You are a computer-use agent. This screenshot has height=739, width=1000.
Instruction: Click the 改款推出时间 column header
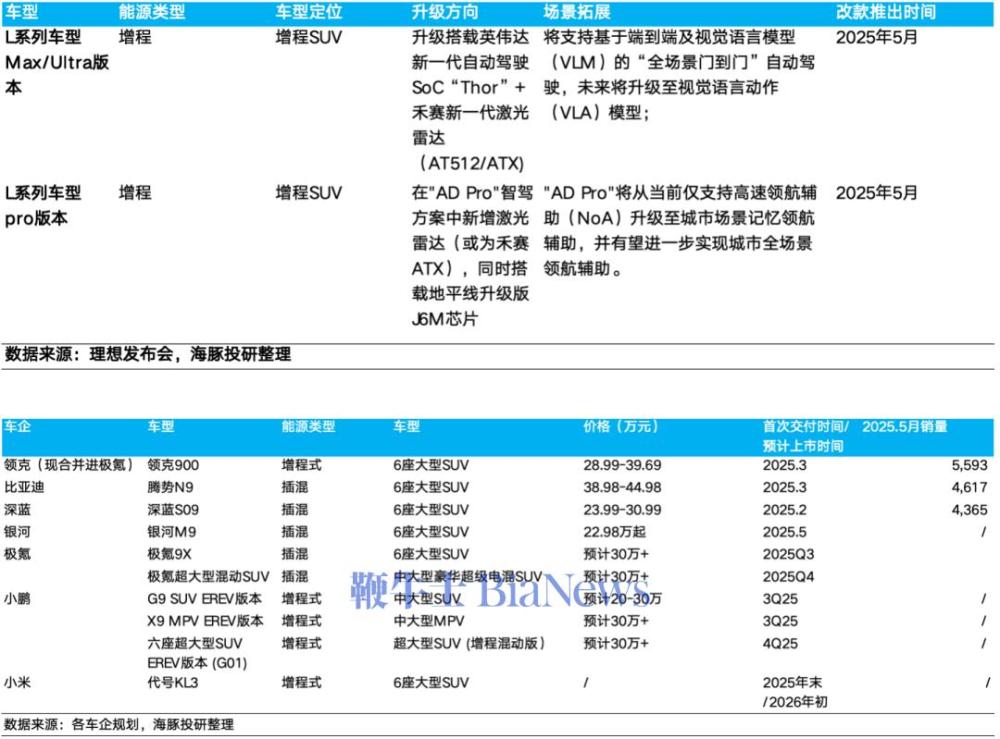(x=886, y=11)
